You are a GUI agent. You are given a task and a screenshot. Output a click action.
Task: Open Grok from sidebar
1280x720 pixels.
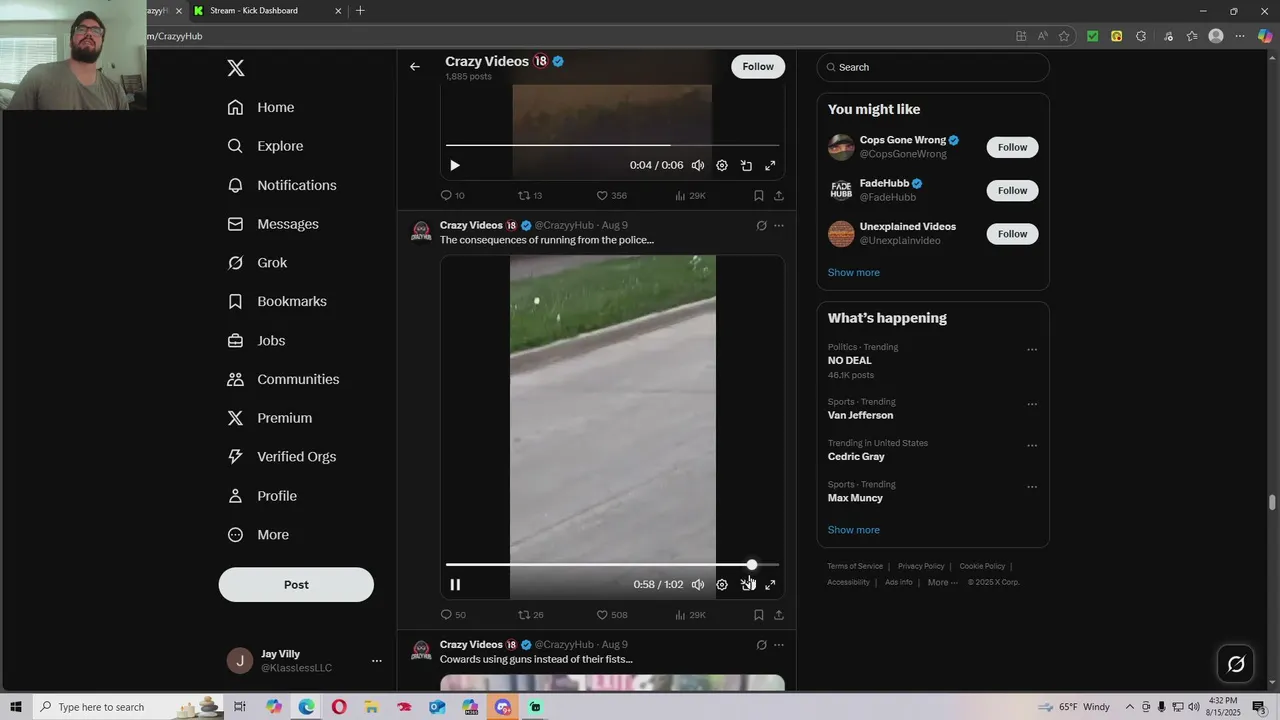pyautogui.click(x=257, y=263)
